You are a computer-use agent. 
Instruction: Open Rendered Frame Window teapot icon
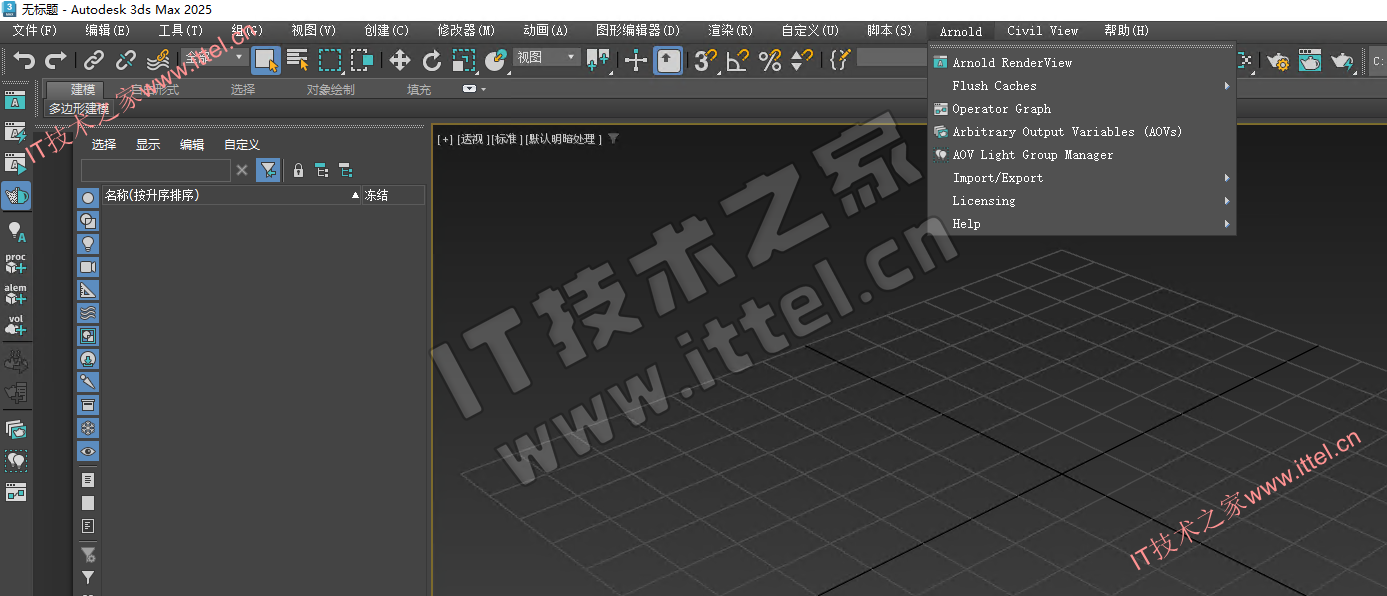tap(1310, 61)
